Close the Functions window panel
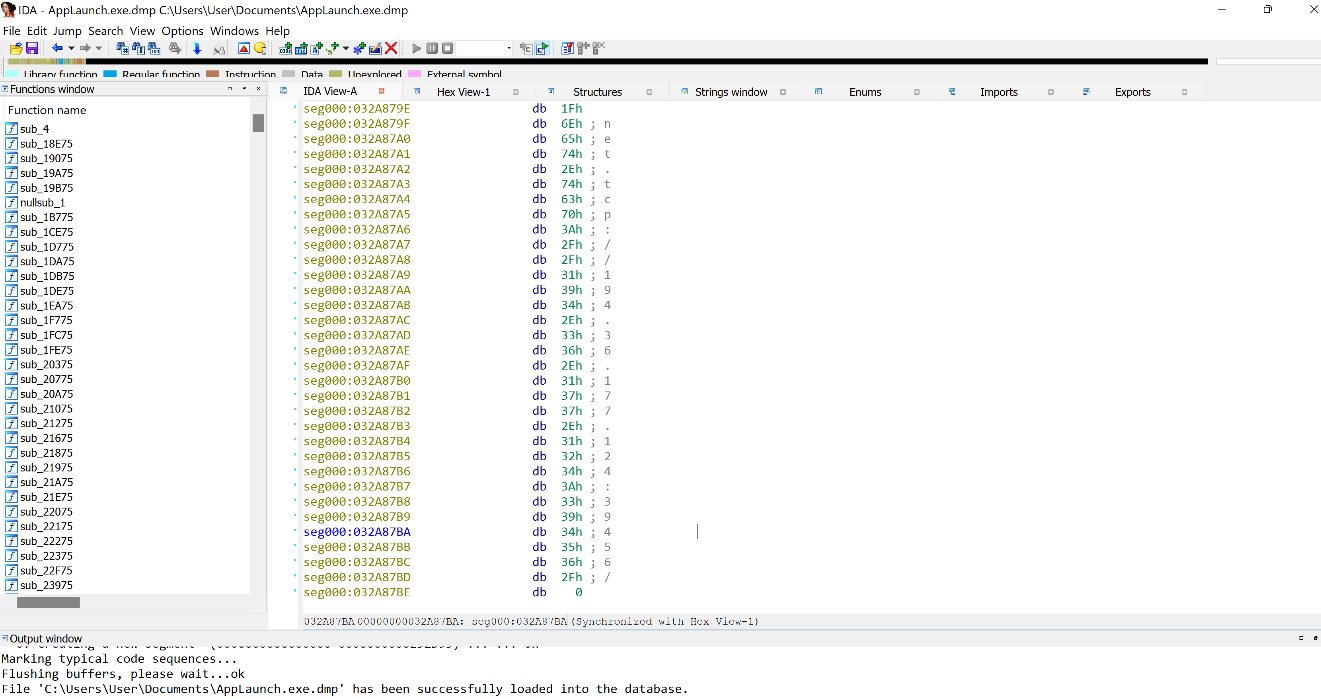This screenshot has width=1321, height=699. click(258, 89)
